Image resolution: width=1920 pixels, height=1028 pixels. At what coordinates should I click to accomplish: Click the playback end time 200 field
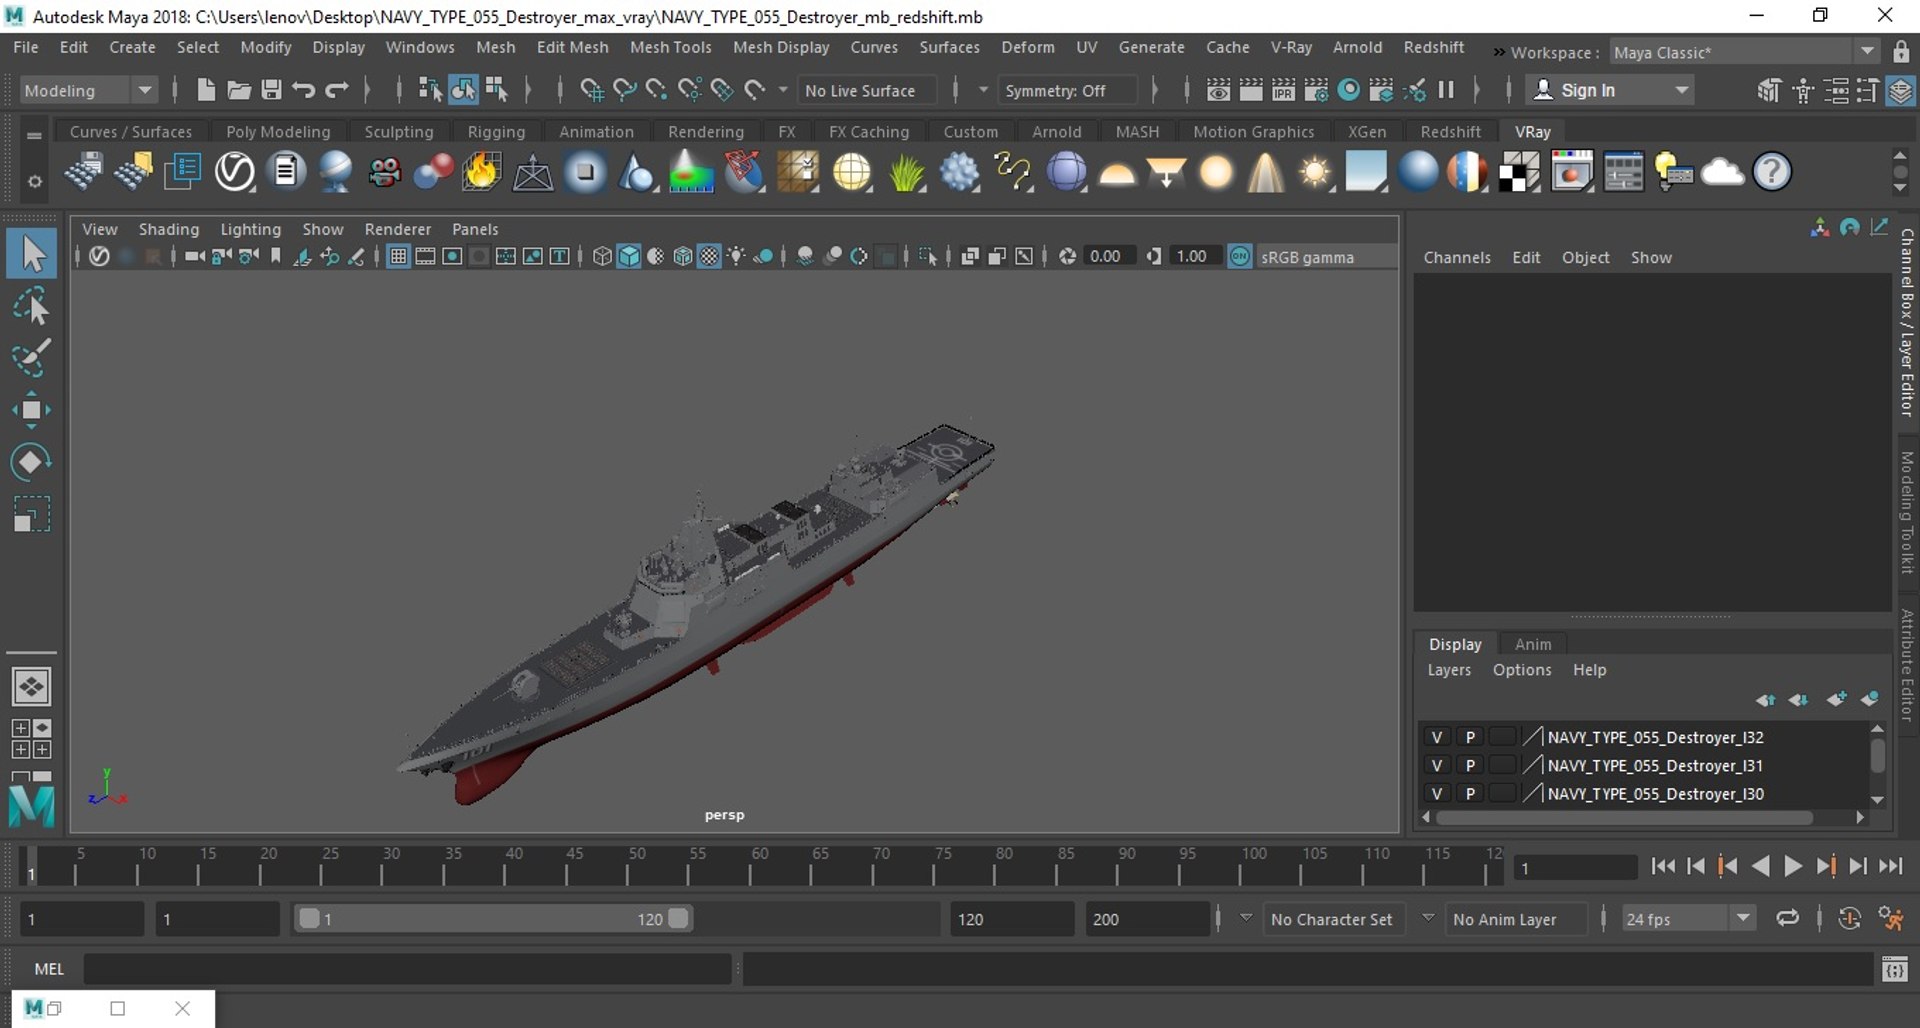(x=1147, y=919)
